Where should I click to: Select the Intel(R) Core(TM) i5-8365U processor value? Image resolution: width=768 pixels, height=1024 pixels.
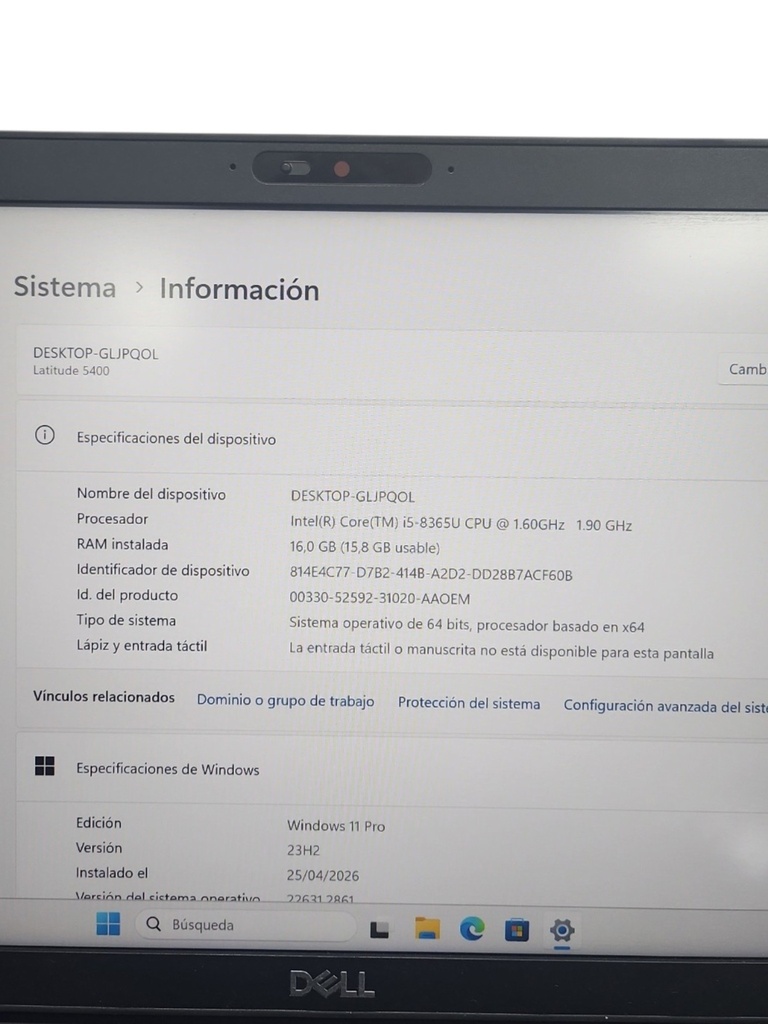coord(461,524)
